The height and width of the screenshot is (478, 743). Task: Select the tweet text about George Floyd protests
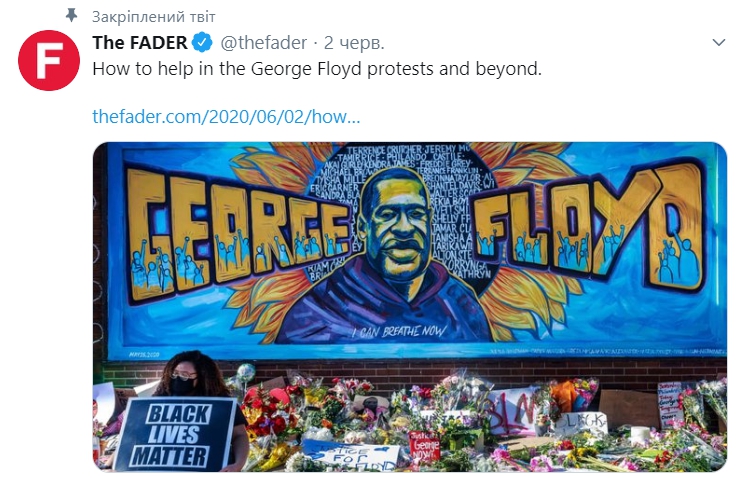(317, 69)
